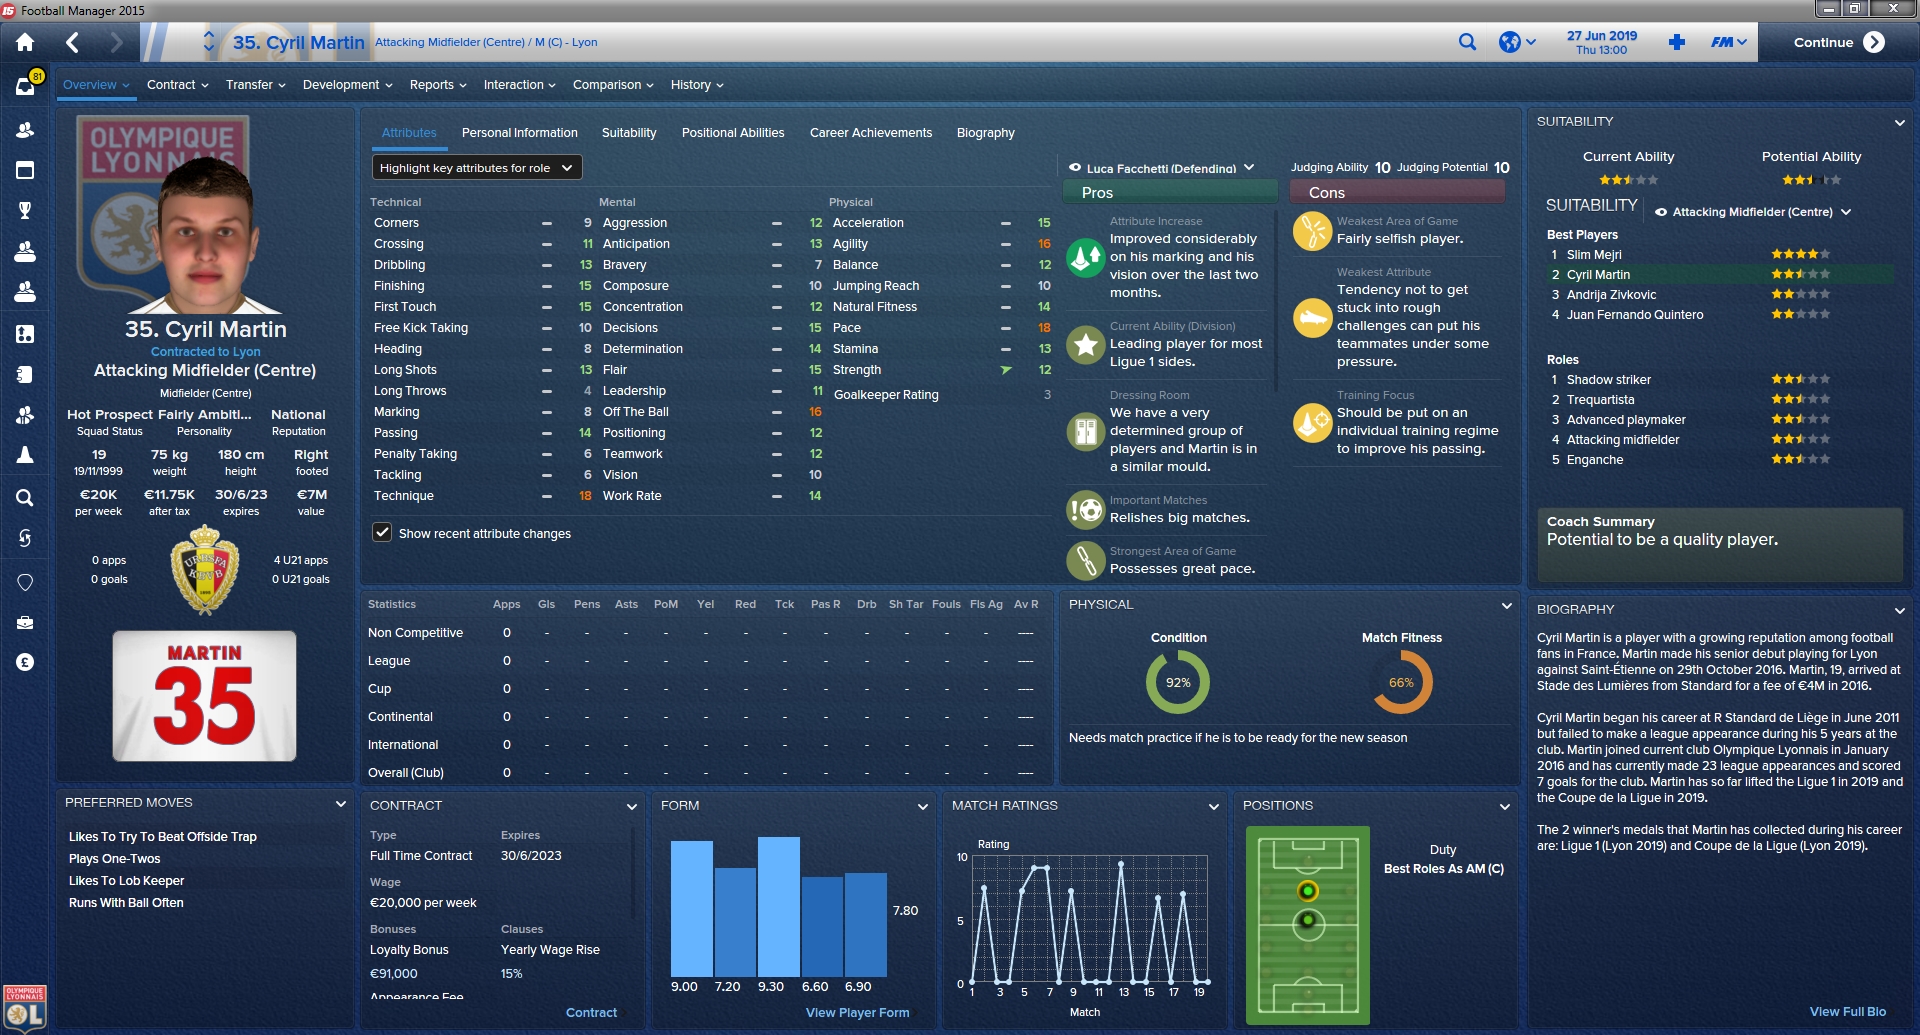Screen dimensions: 1920x1035
Task: Click the Training Focus icon
Action: click(1312, 422)
